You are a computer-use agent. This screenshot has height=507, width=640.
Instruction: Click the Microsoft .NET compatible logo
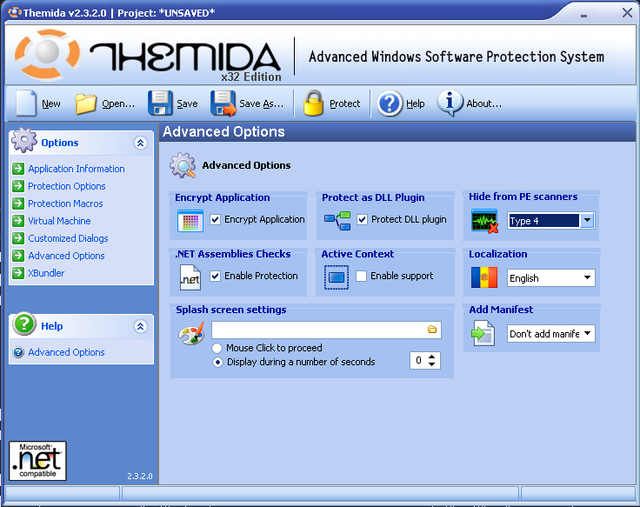38,461
